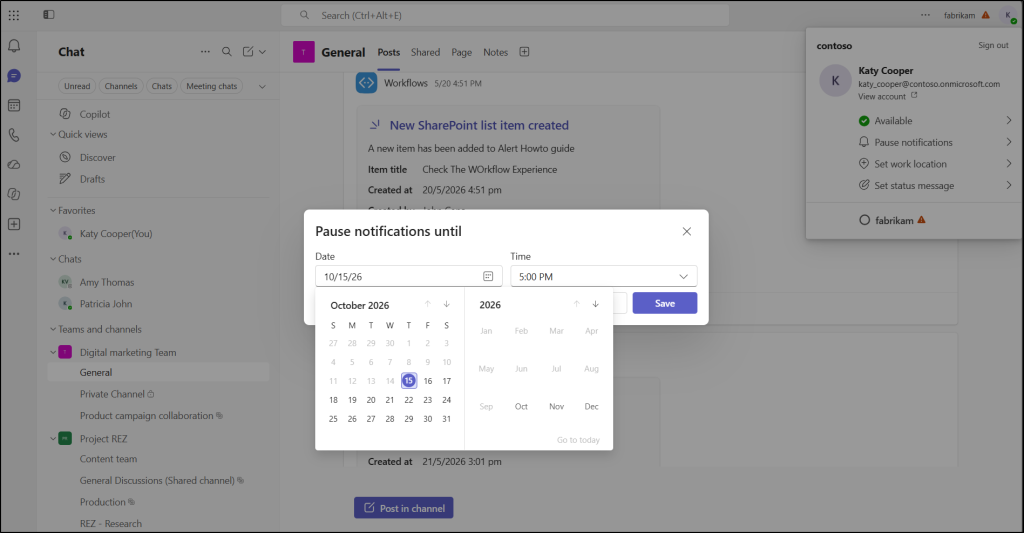Pick Nov in month picker

point(556,406)
